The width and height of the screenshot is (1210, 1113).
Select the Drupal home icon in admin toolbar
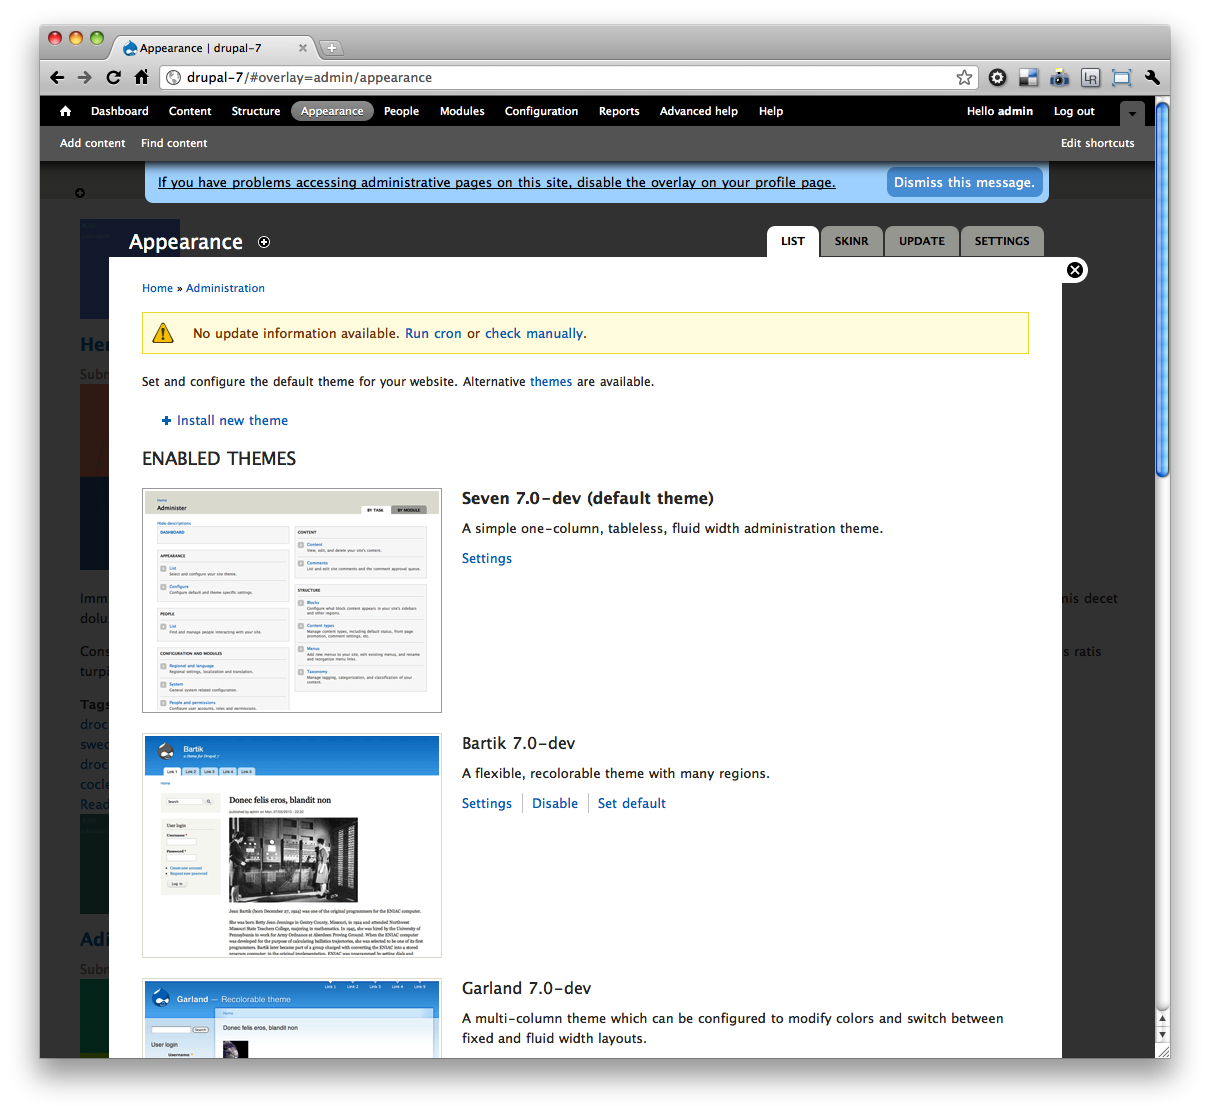tap(64, 111)
